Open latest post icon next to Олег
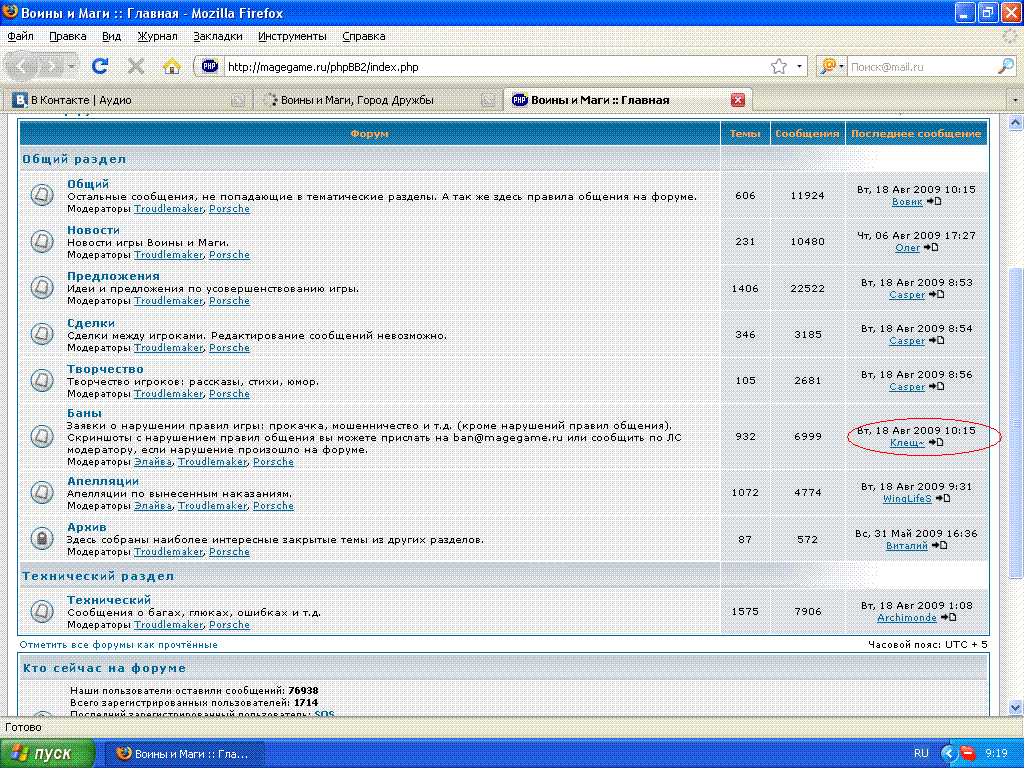This screenshot has width=1024, height=768. [x=931, y=248]
